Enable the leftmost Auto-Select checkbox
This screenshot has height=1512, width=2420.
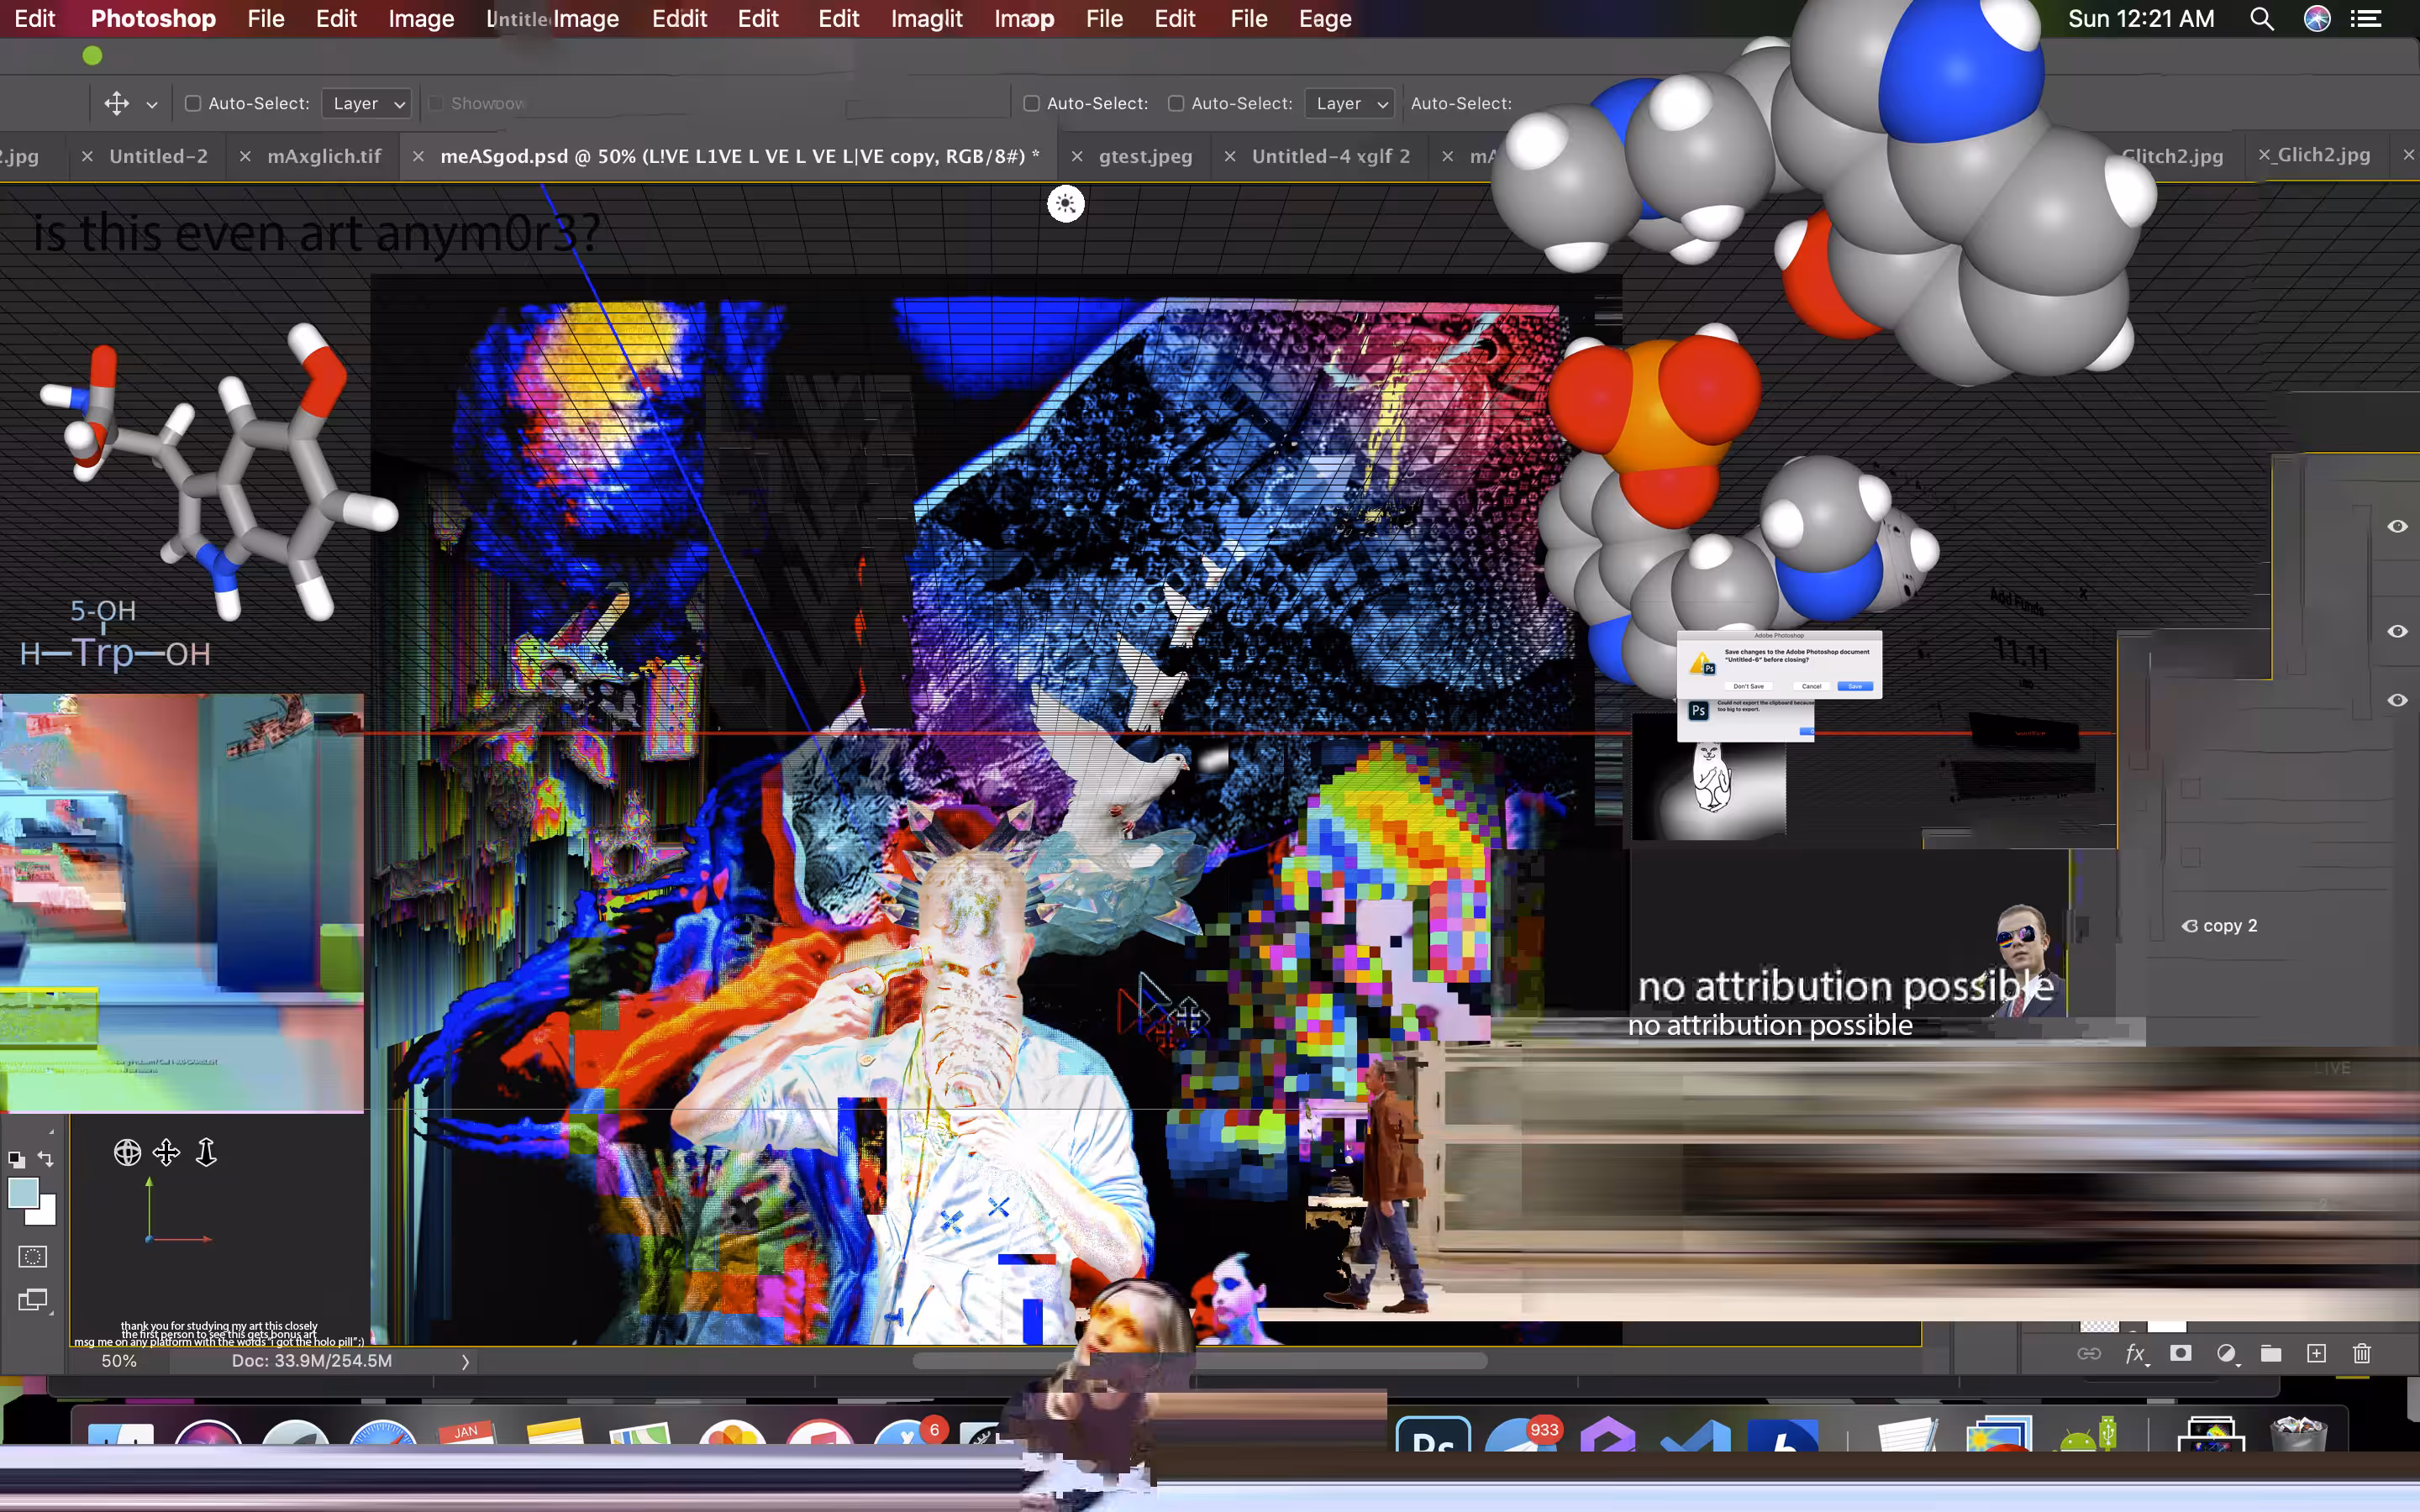click(193, 103)
